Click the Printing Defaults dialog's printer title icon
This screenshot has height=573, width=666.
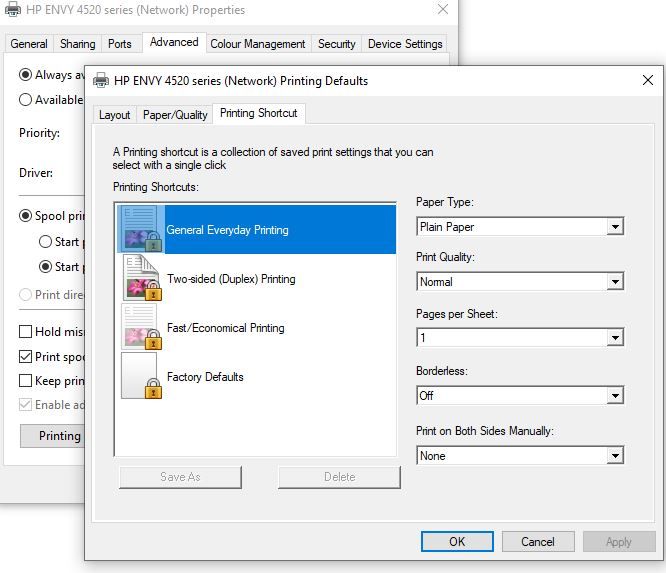click(101, 80)
